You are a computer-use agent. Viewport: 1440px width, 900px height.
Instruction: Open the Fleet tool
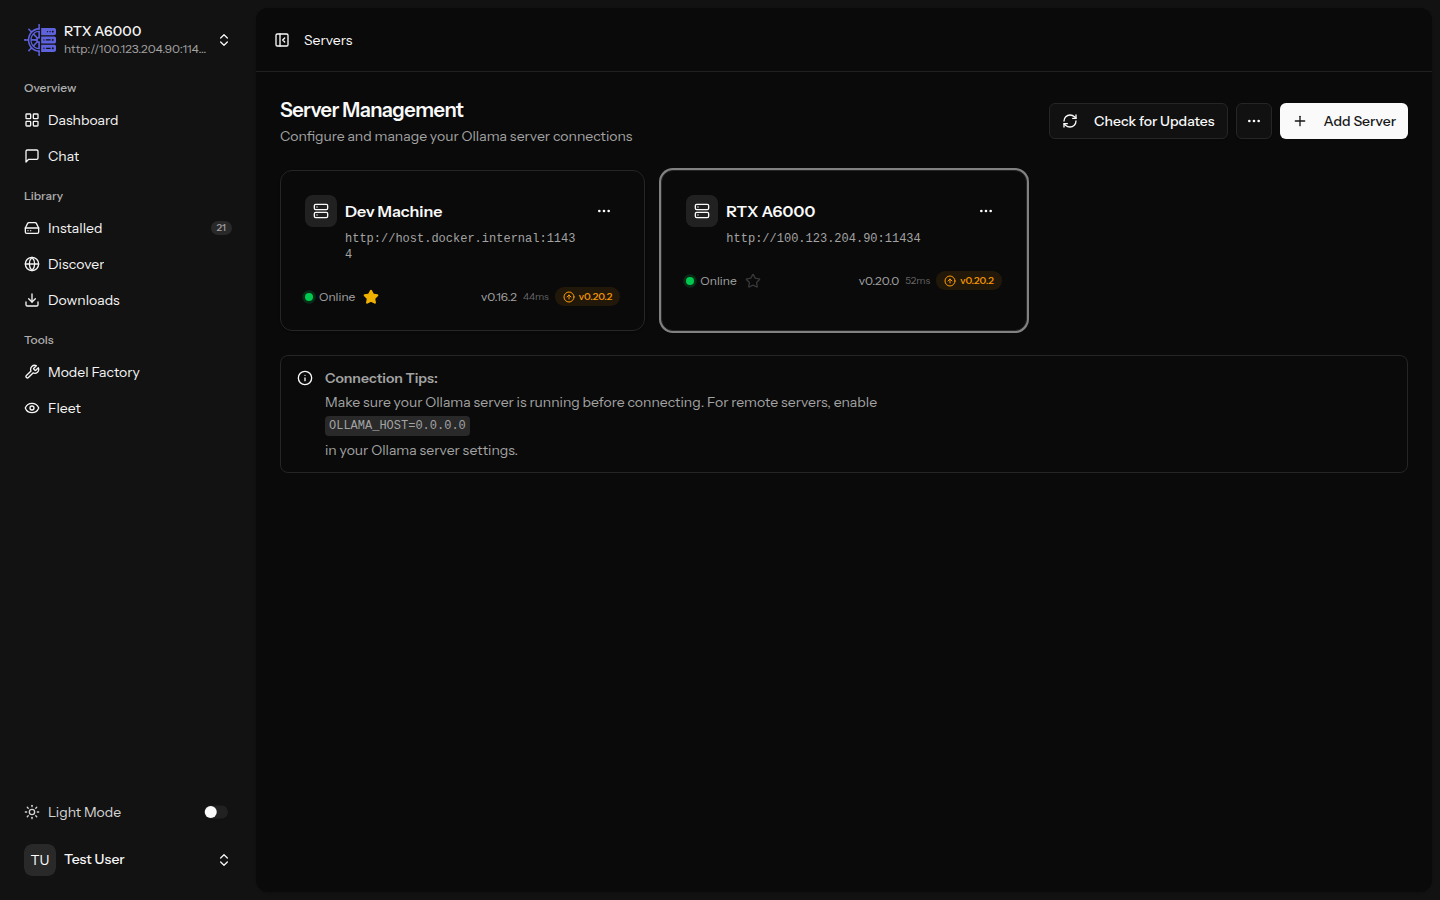(64, 408)
